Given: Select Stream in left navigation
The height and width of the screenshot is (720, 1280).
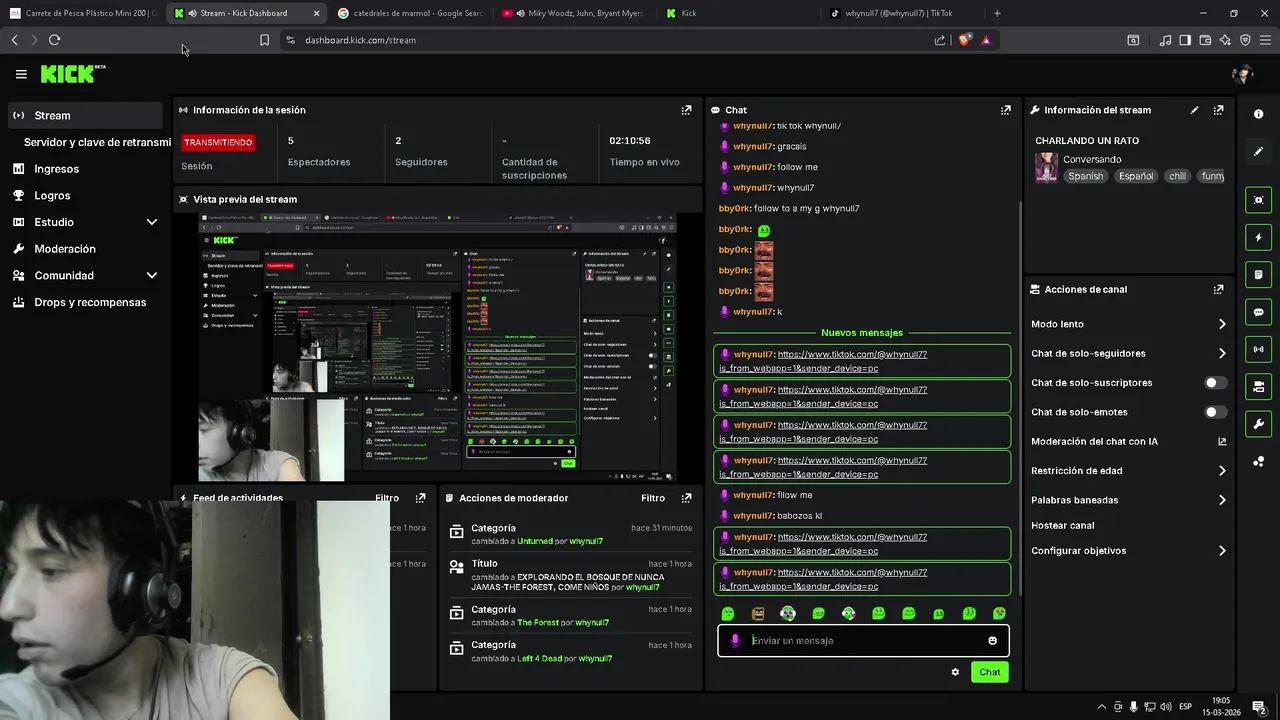Looking at the screenshot, I should point(86,115).
